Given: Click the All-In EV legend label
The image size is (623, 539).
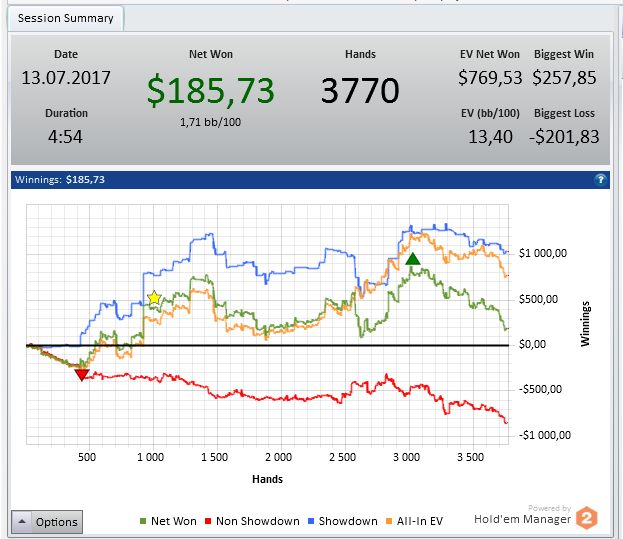Looking at the screenshot, I should 420,521.
